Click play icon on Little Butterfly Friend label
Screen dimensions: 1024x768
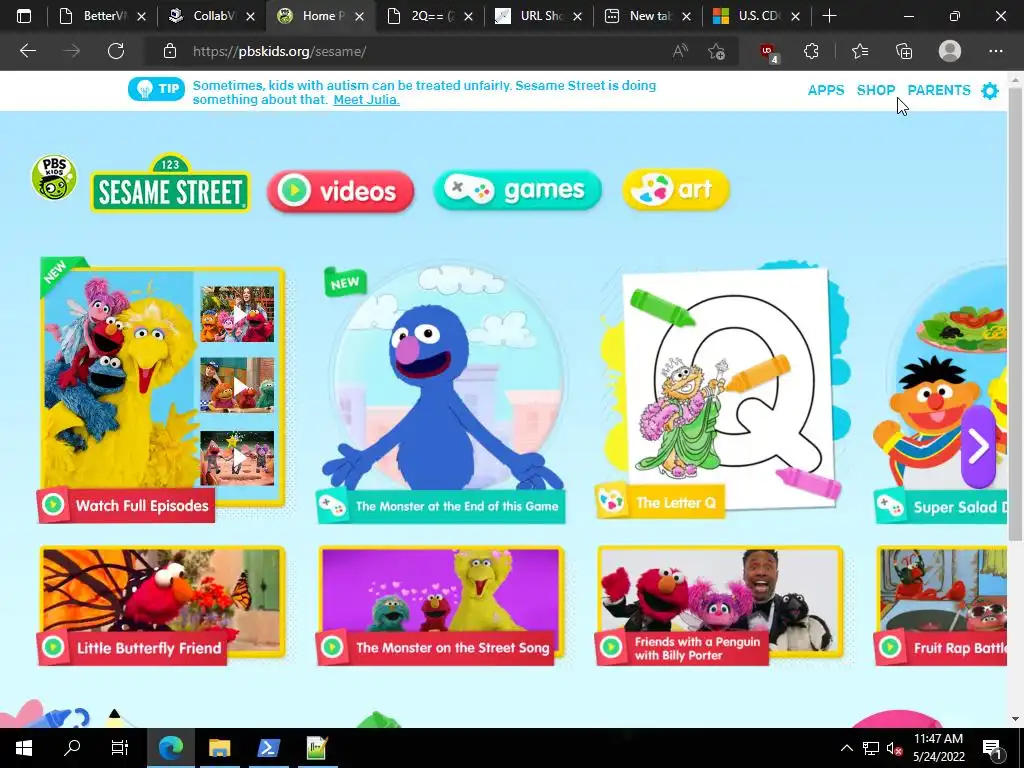pyautogui.click(x=53, y=647)
